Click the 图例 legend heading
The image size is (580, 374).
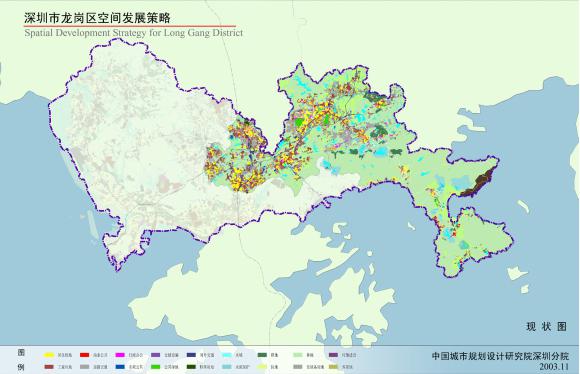[x=21, y=360]
